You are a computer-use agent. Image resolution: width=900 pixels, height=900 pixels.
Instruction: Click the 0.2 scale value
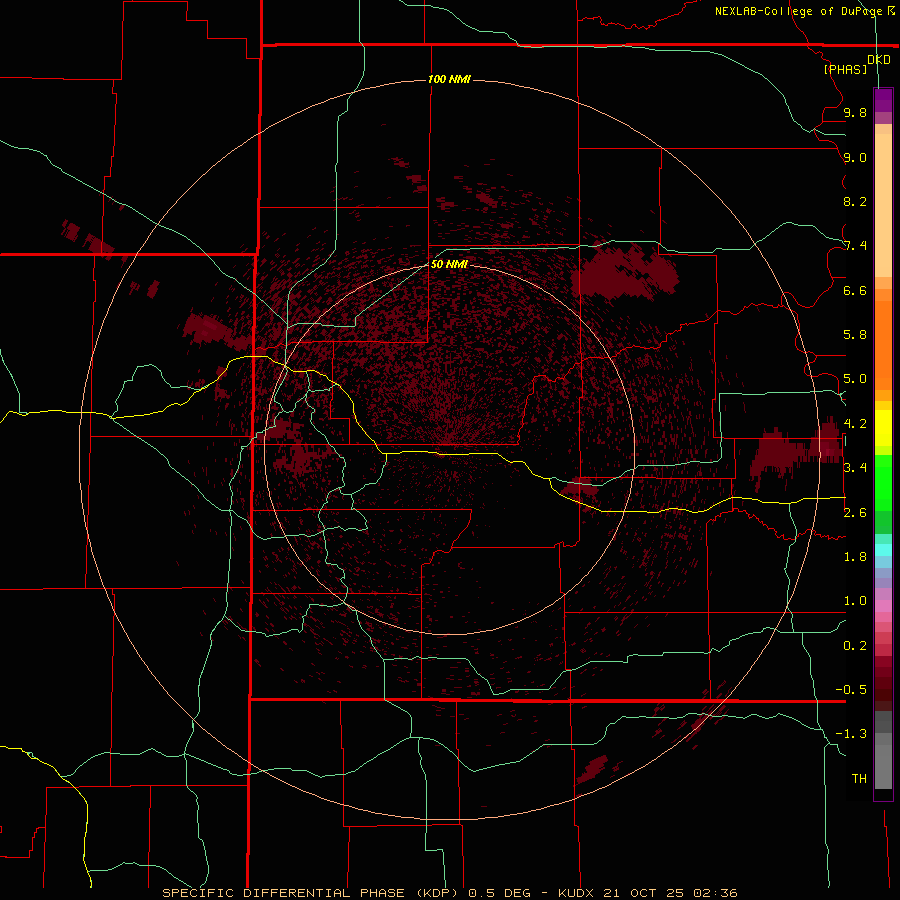[x=855, y=646]
